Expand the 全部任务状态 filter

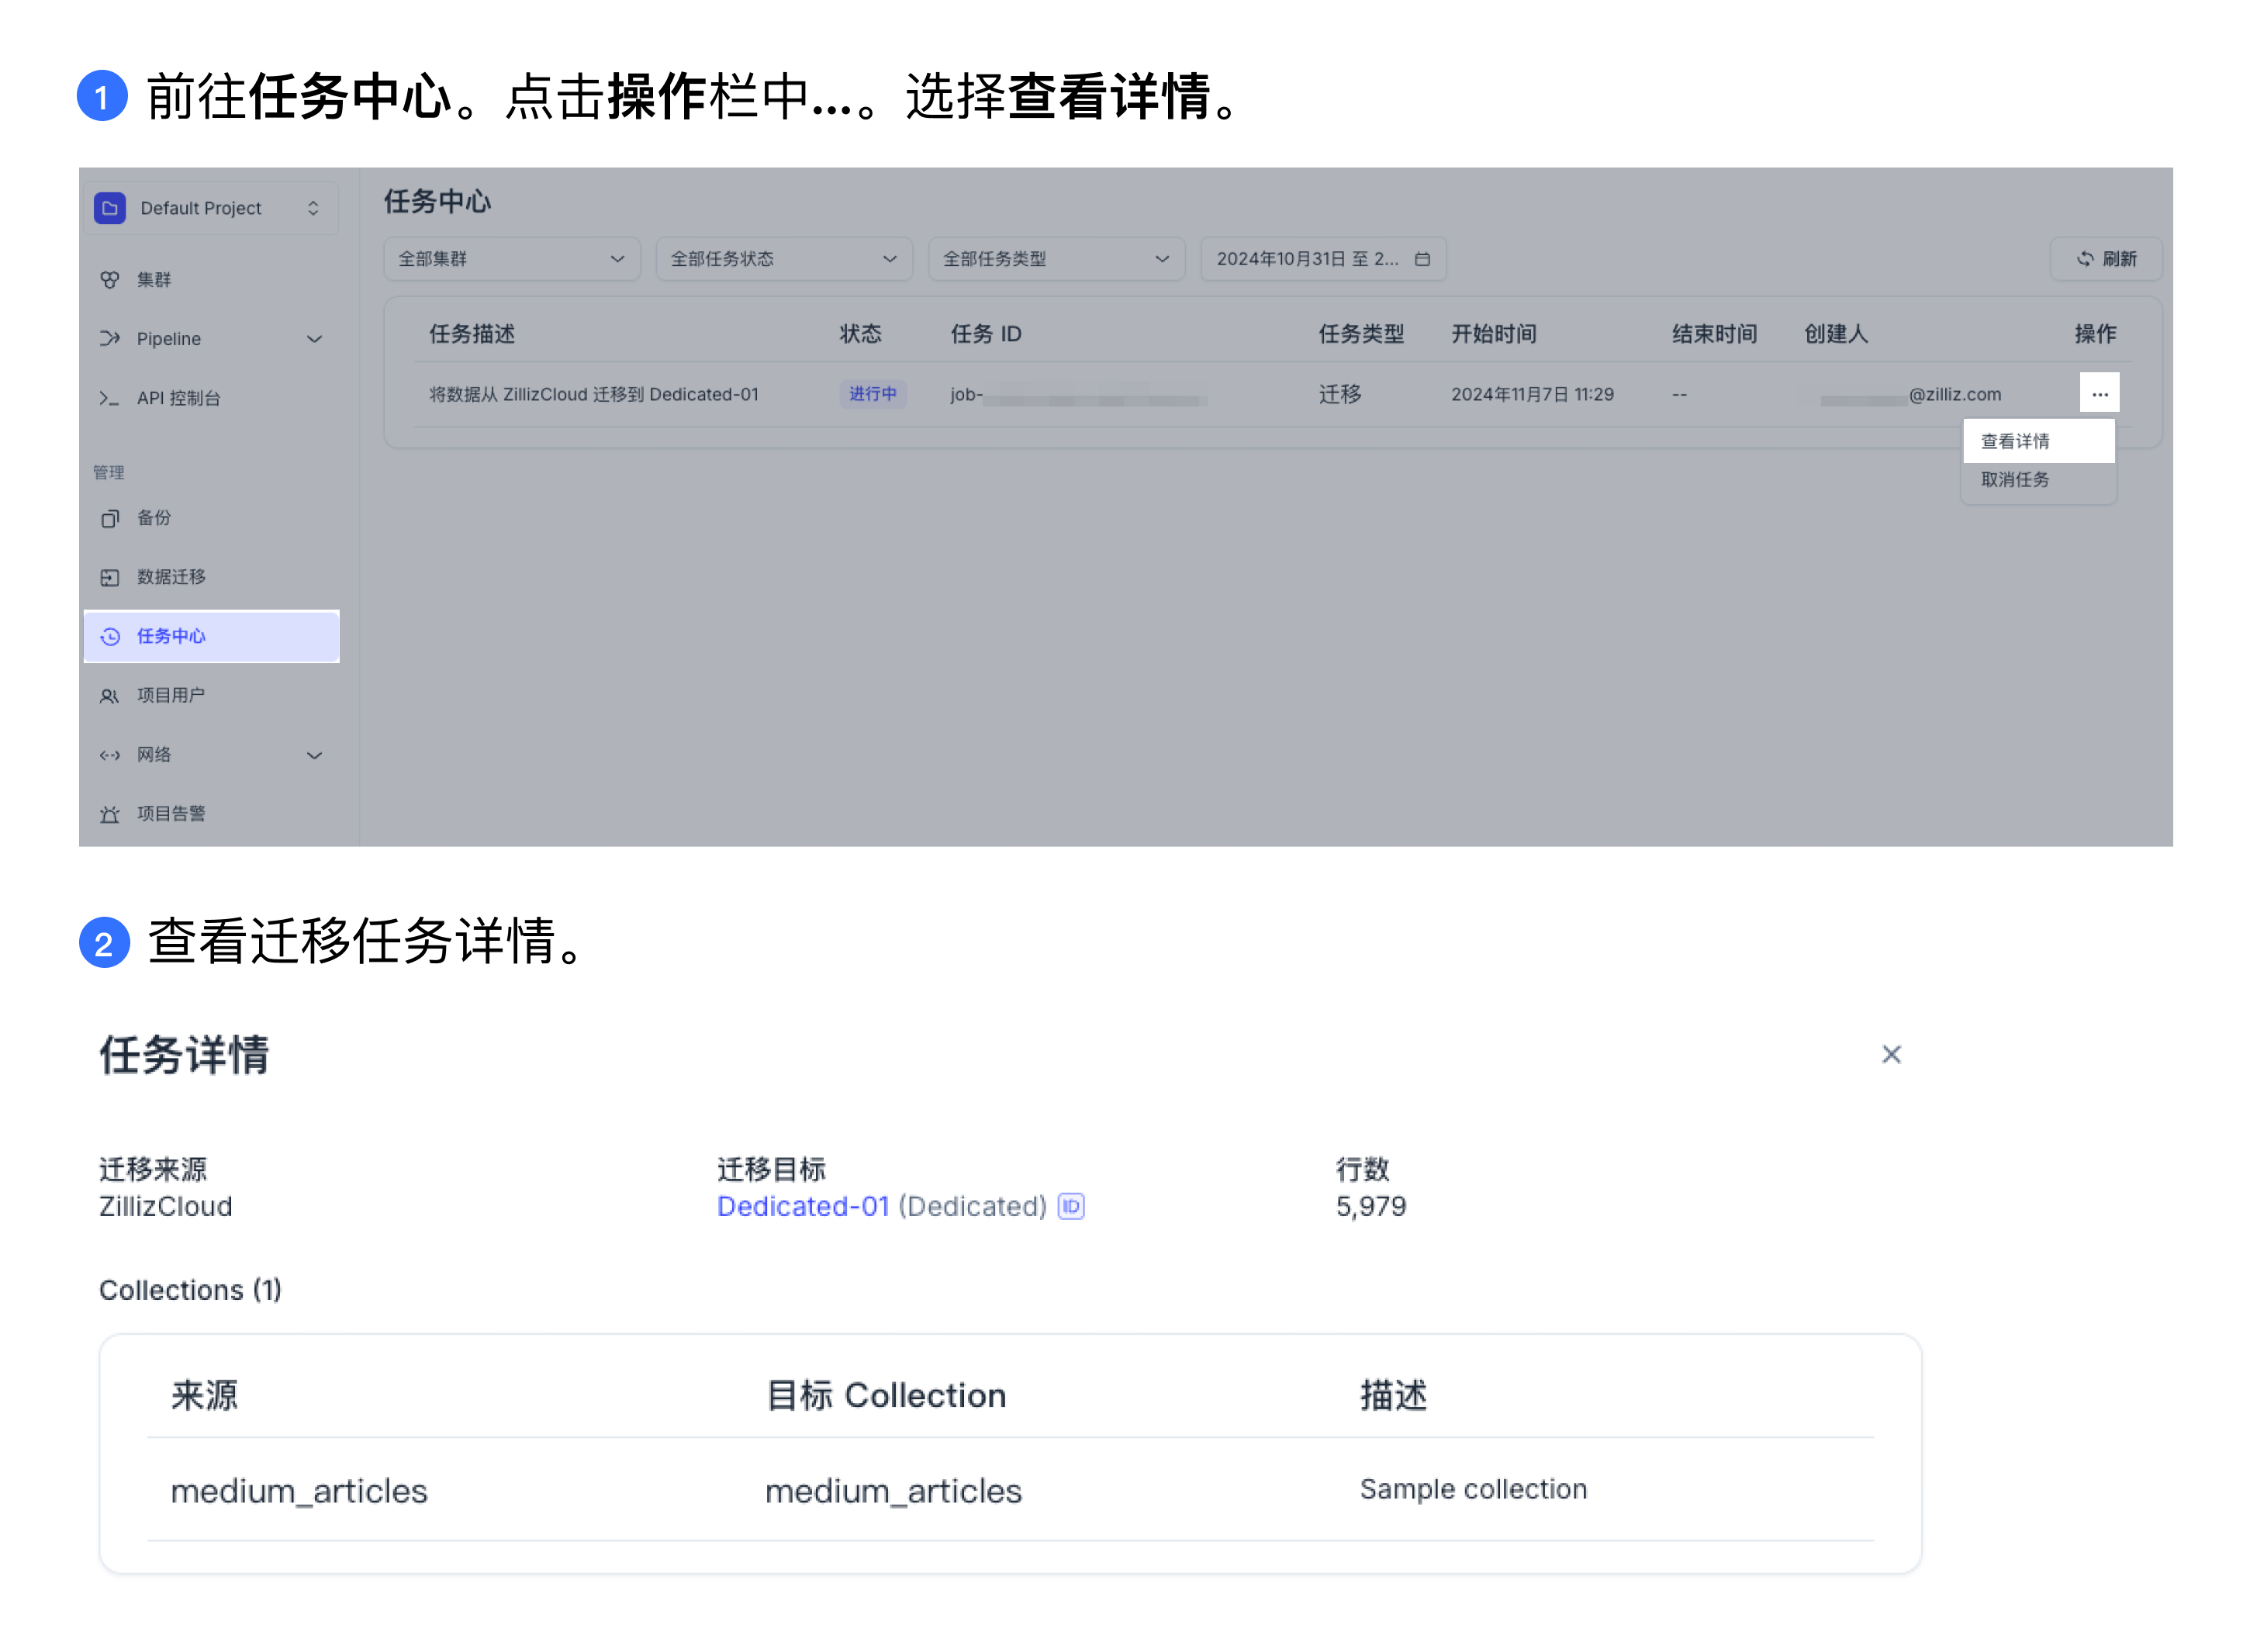(x=784, y=258)
